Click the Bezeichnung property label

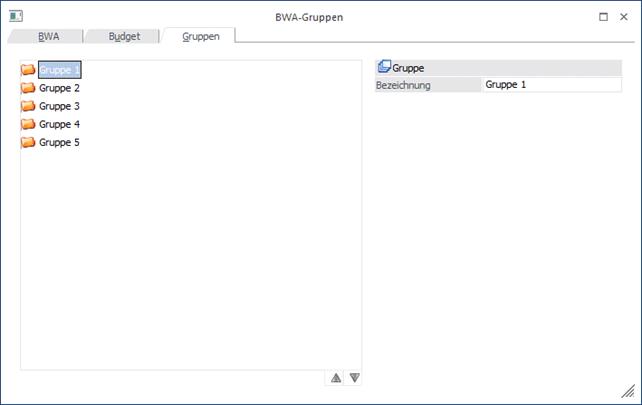pos(403,85)
